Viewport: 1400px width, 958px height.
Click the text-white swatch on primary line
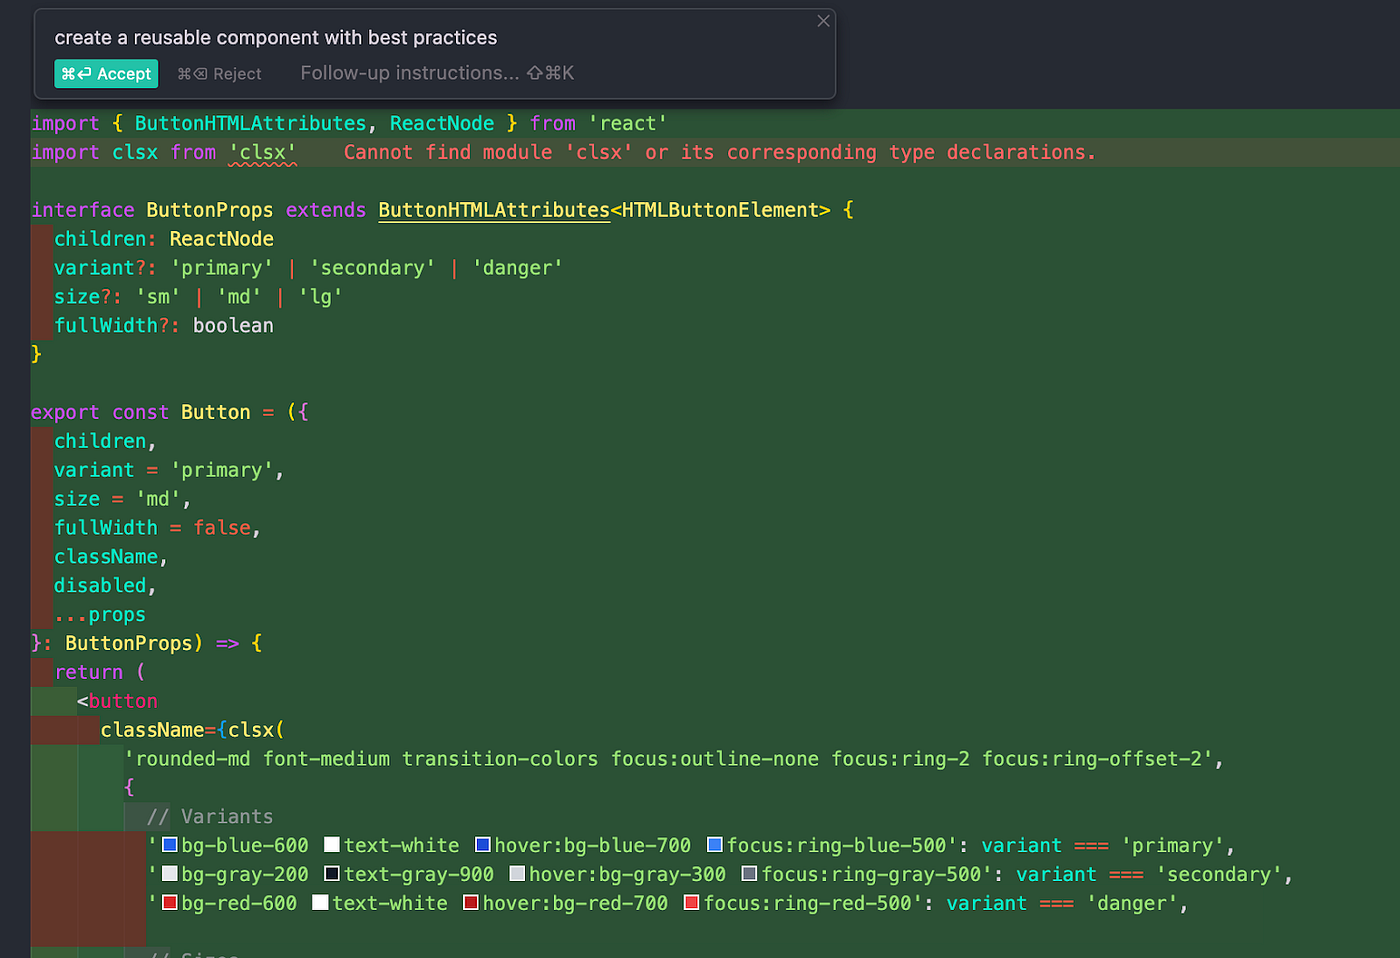click(x=332, y=845)
